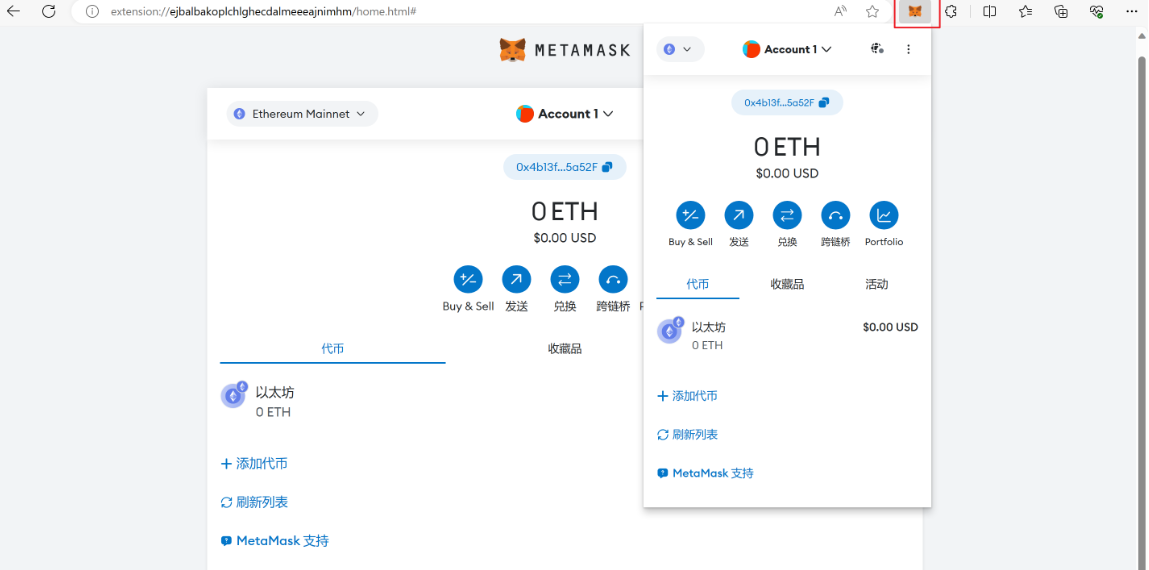The height and width of the screenshot is (570, 1149).
Task: Add this page to favorites star
Action: coord(872,12)
